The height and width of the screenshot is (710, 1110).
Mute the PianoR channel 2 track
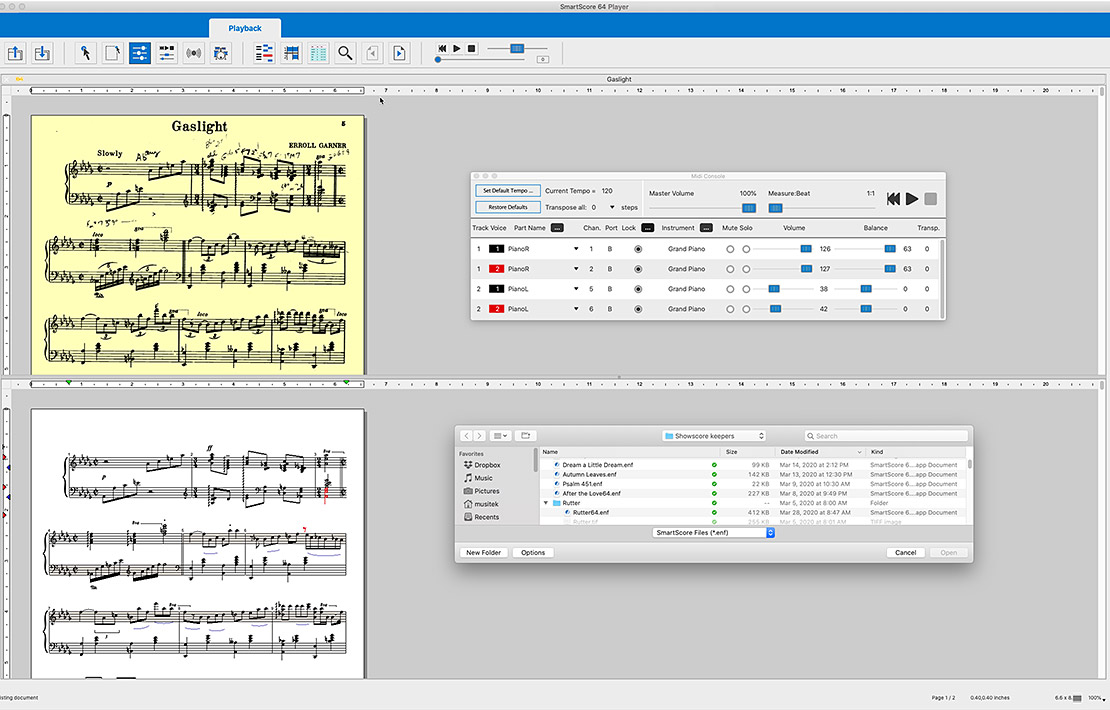[730, 269]
